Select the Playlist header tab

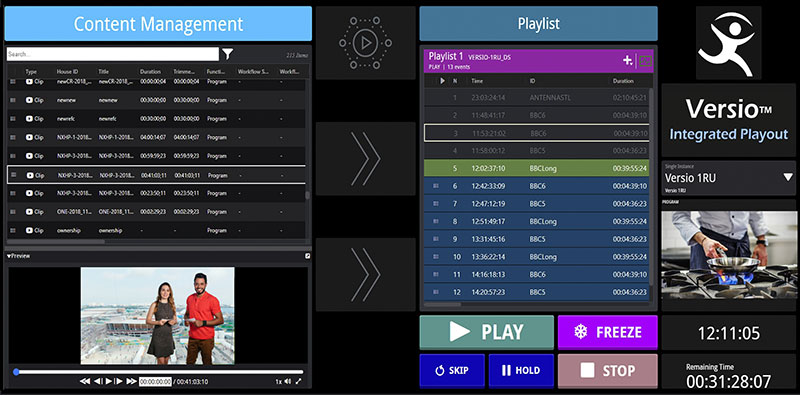click(538, 23)
